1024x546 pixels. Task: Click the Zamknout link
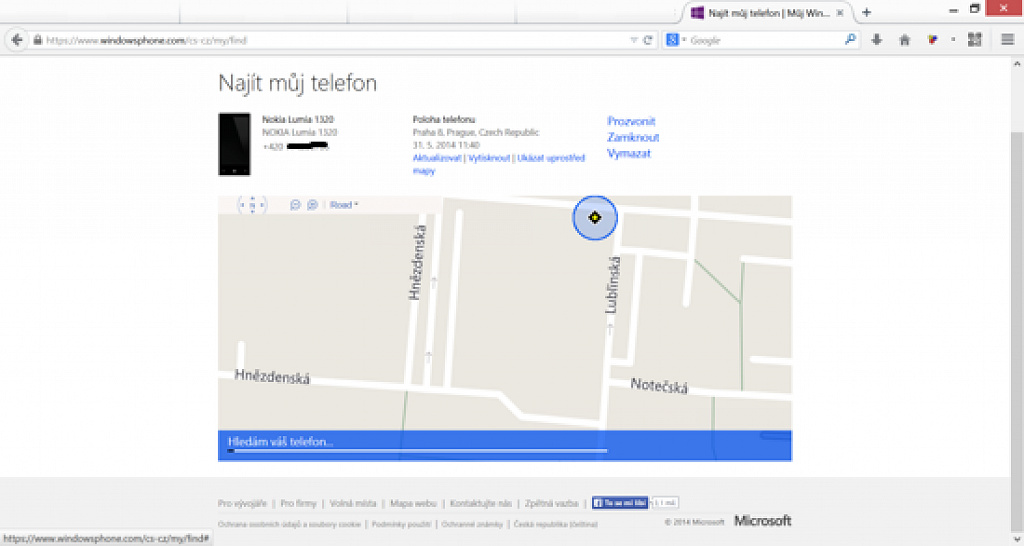click(x=633, y=137)
